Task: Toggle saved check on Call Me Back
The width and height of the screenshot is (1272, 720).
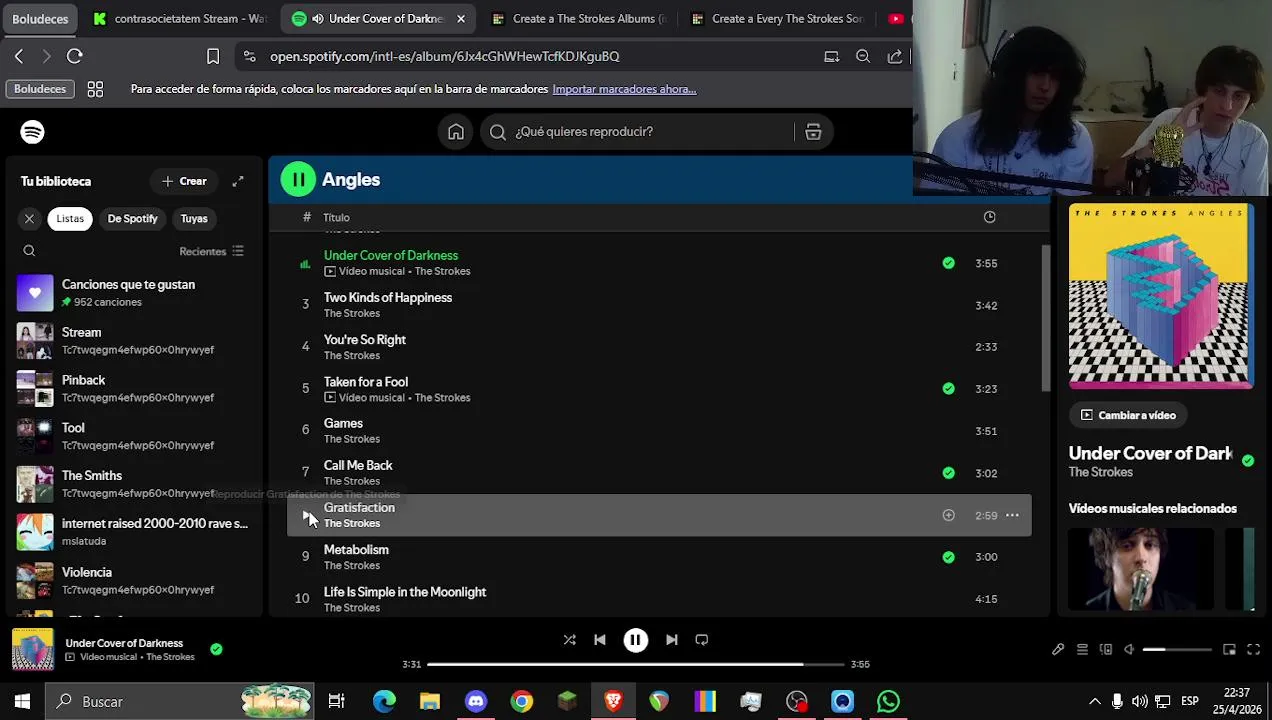Action: click(948, 473)
